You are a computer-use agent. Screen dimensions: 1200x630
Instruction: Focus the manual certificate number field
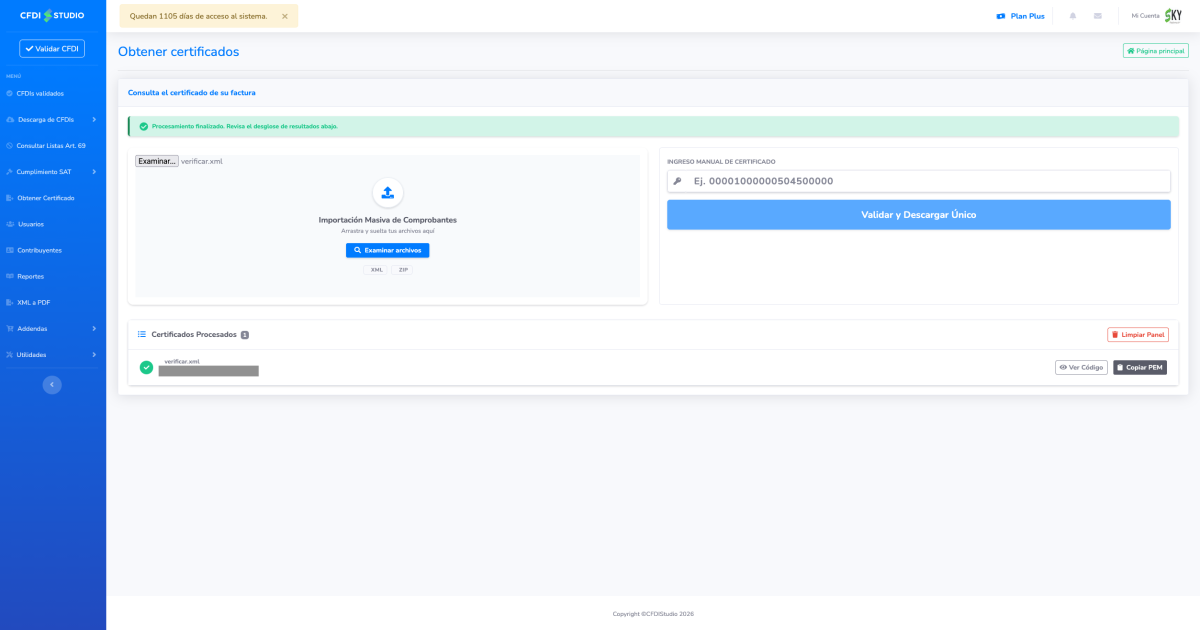pyautogui.click(x=919, y=181)
